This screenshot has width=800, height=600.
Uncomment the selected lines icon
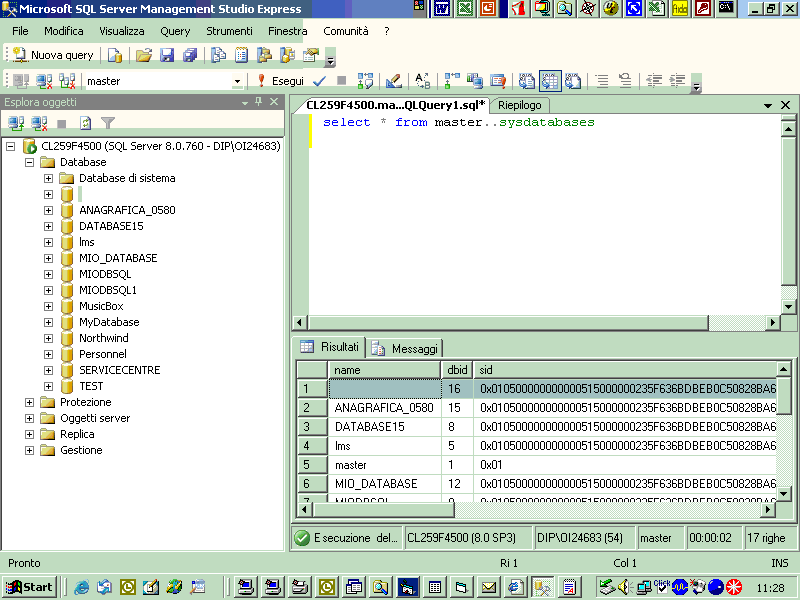pos(626,81)
